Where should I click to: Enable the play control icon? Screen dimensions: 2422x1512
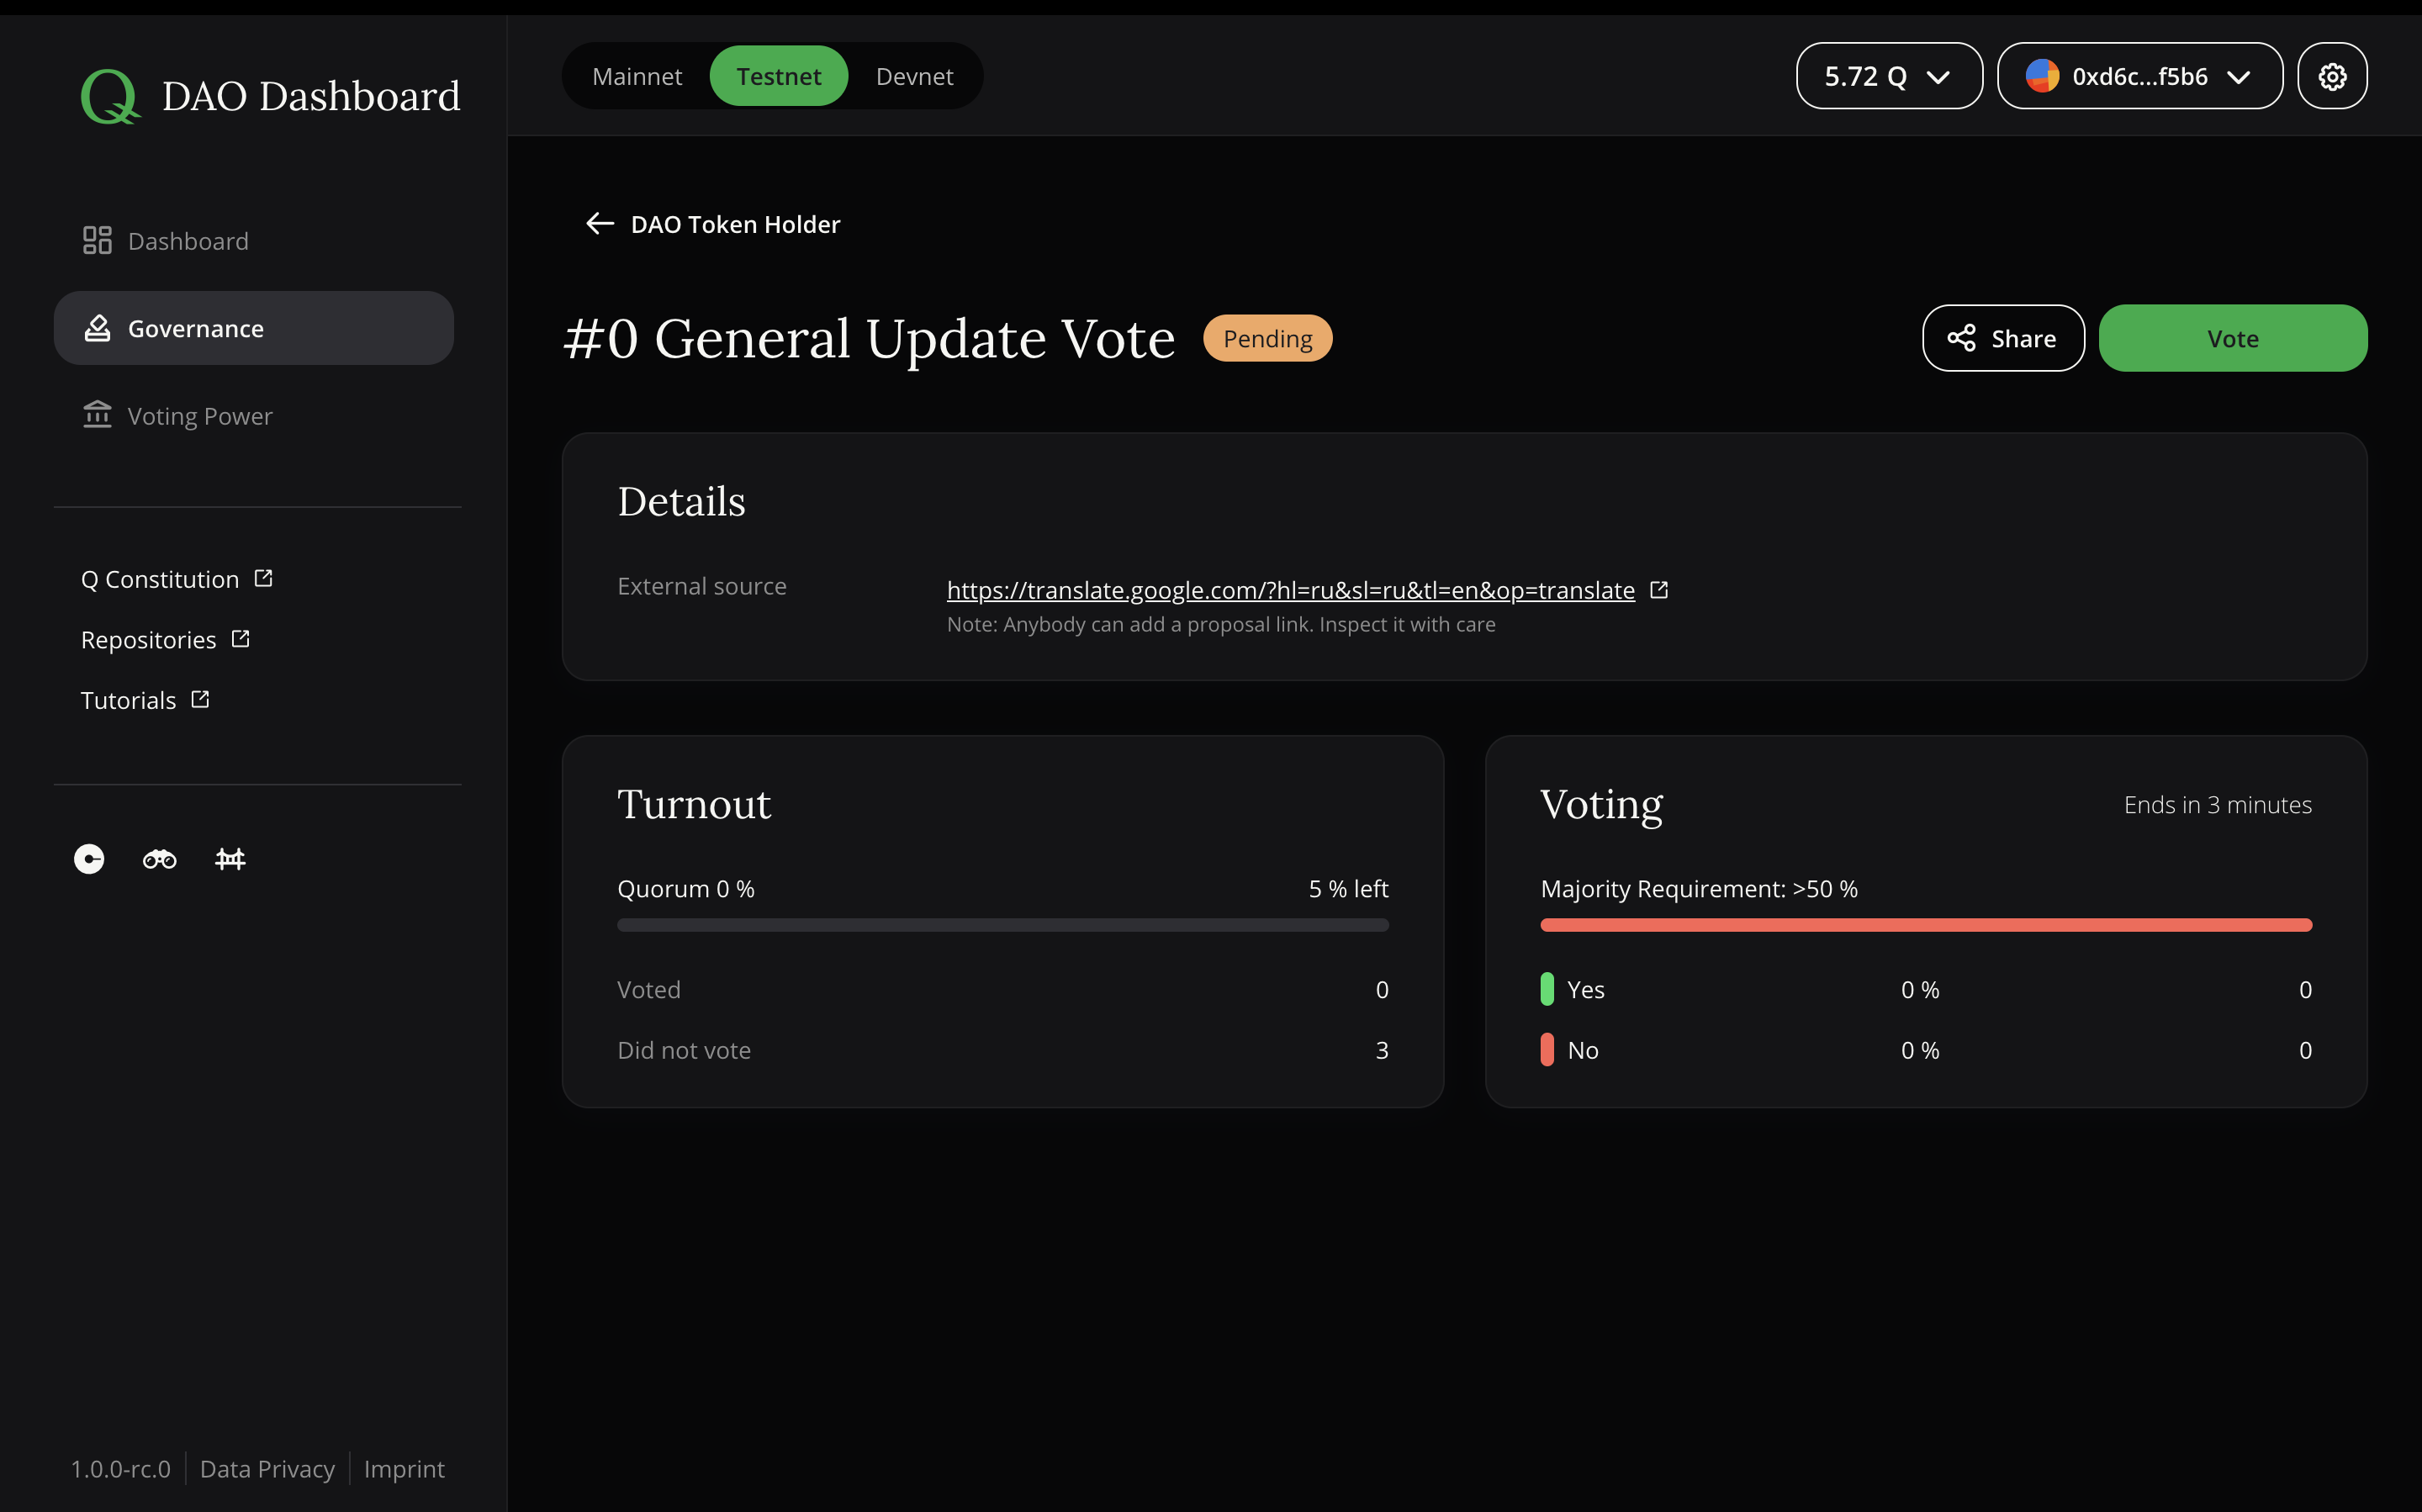(89, 857)
